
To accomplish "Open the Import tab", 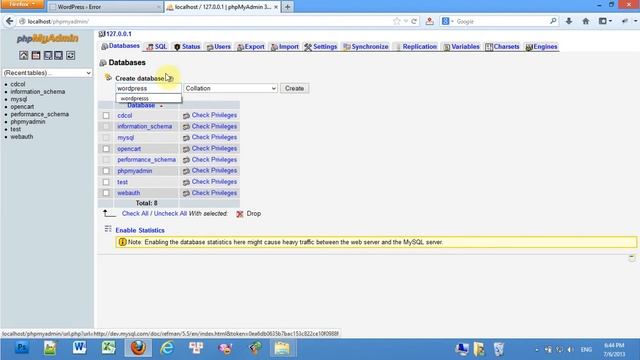I will pos(284,47).
